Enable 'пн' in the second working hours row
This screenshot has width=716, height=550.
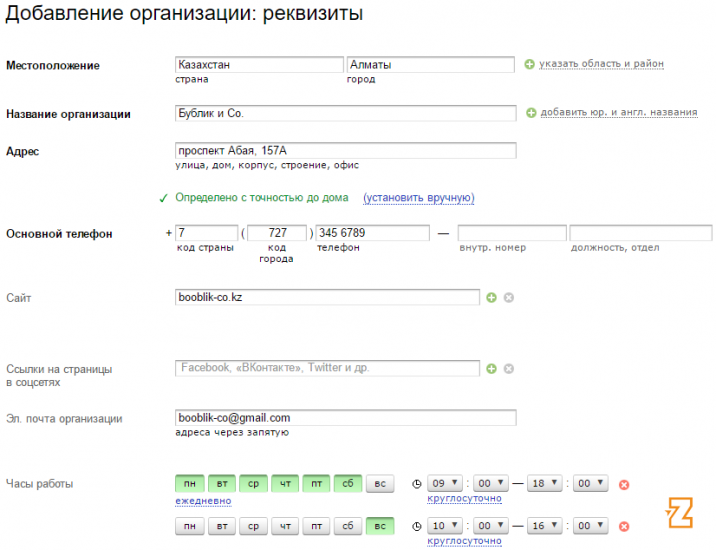(190, 526)
